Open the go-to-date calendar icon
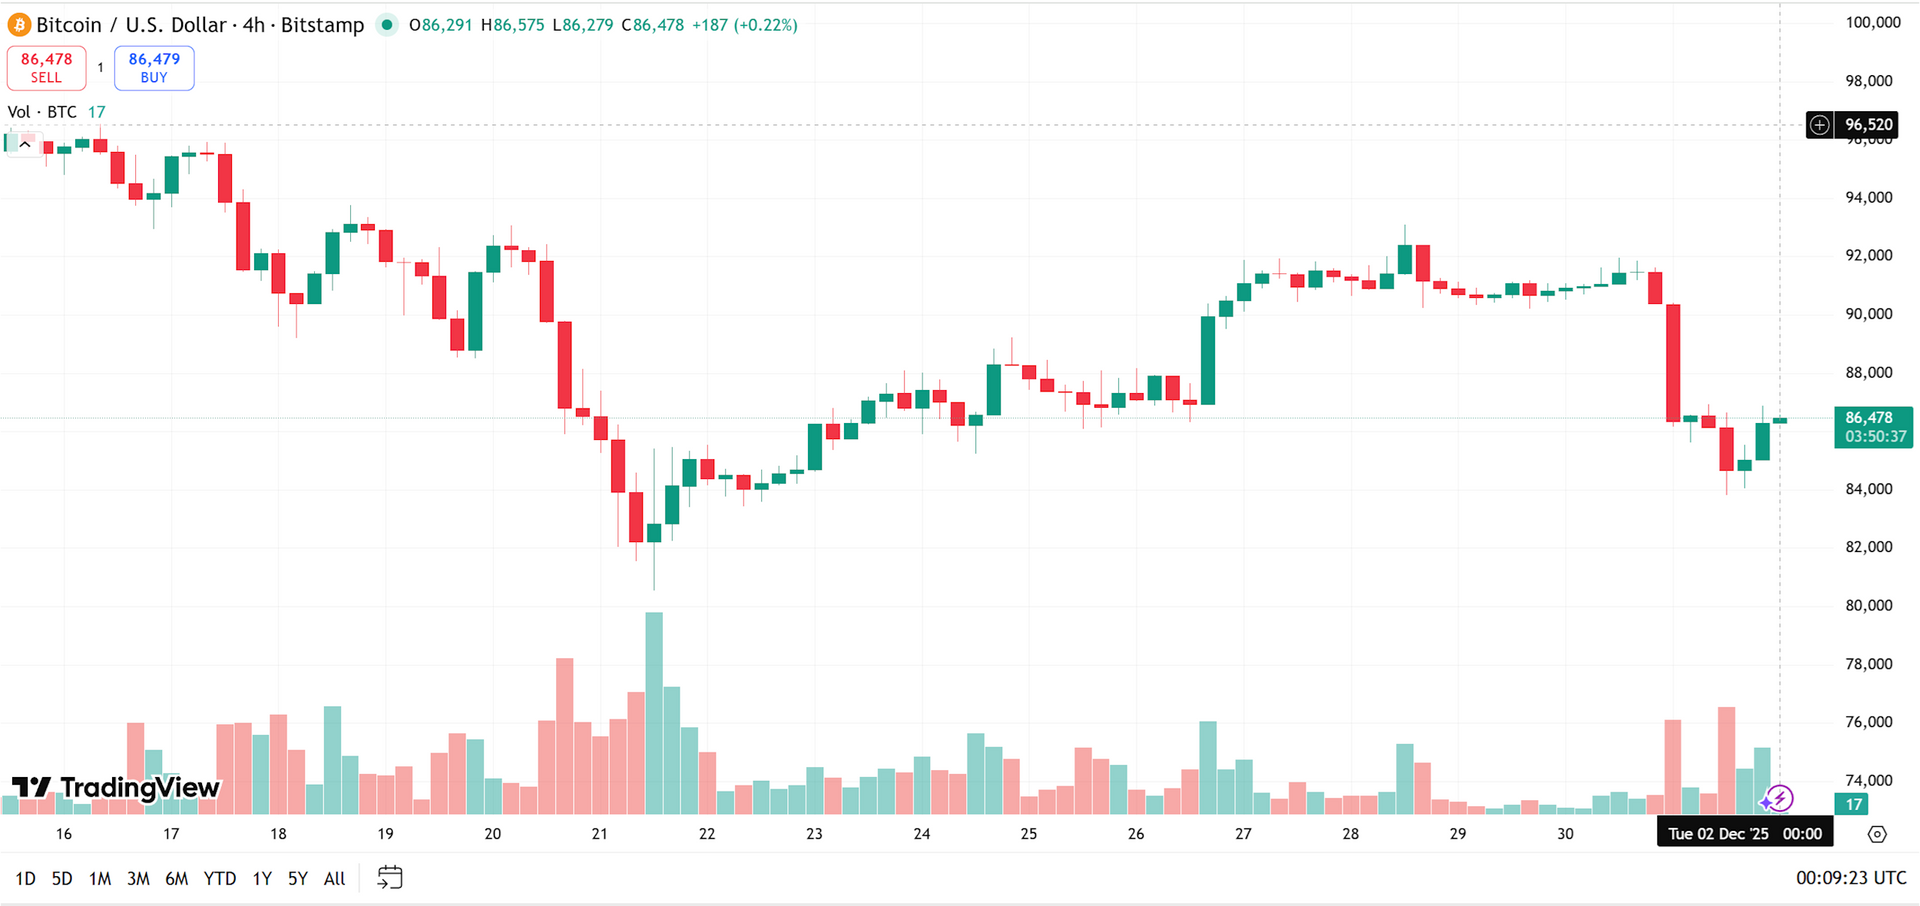Viewport: 1920px width, 906px height. [x=390, y=878]
